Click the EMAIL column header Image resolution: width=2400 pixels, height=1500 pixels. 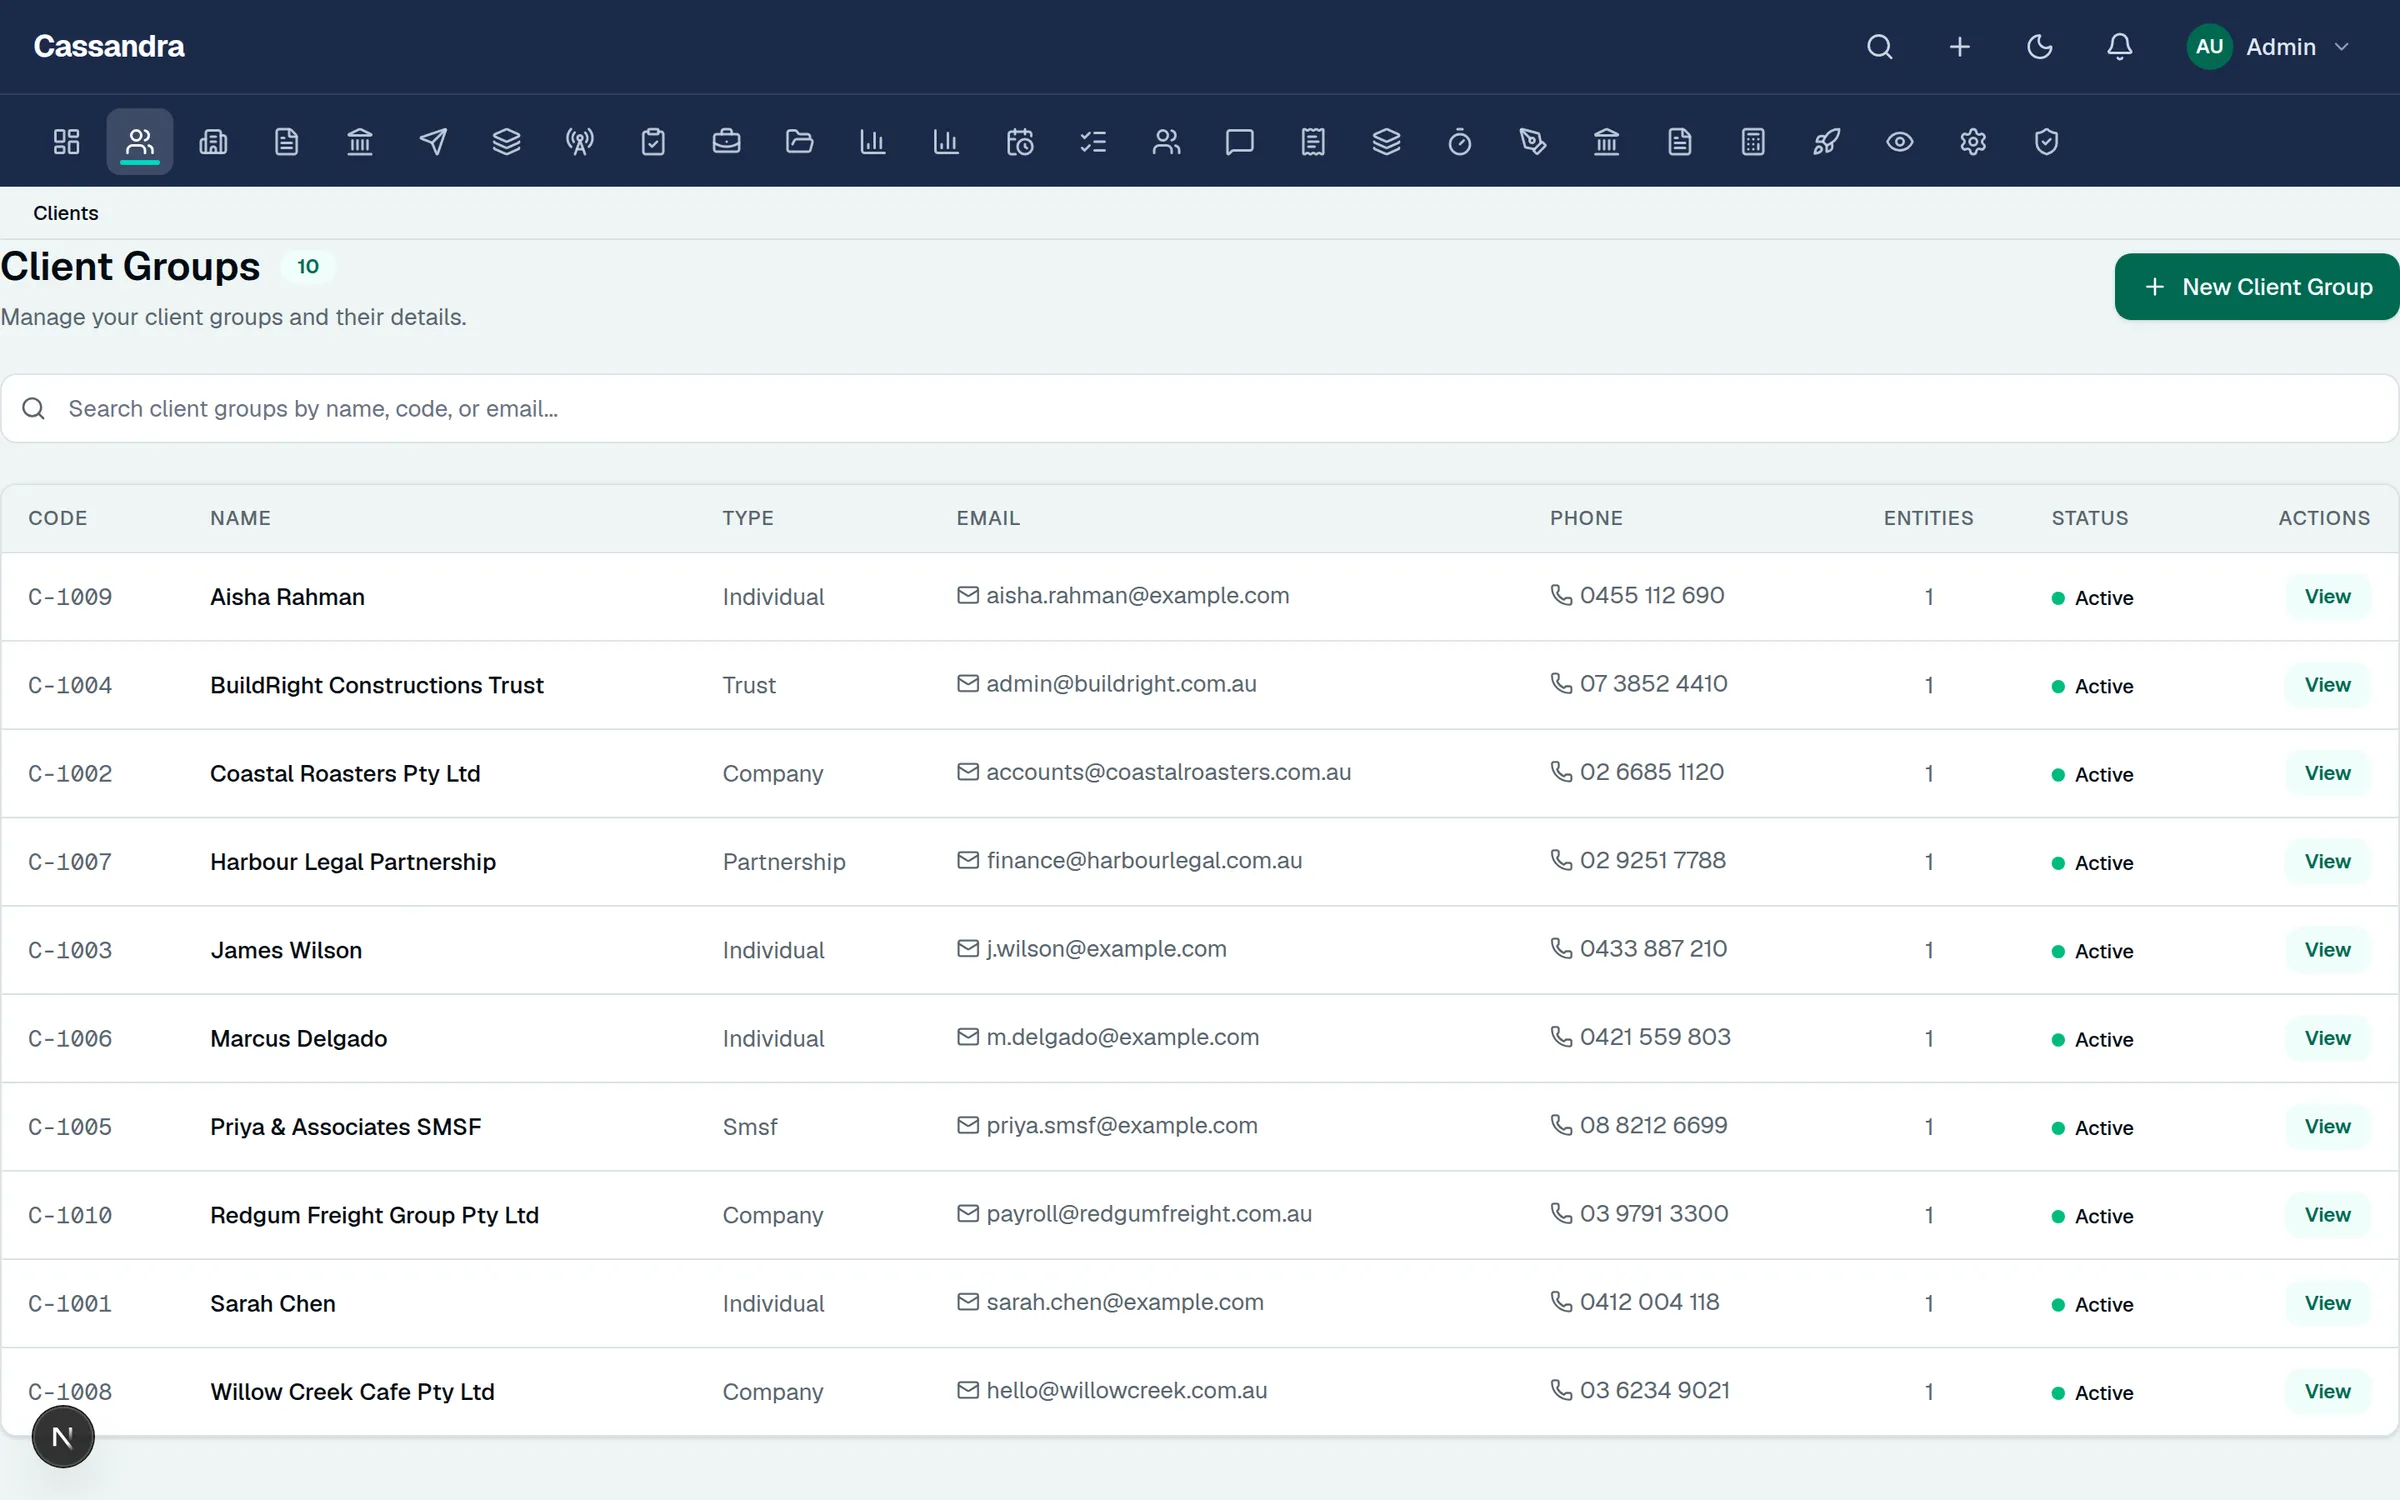(988, 518)
